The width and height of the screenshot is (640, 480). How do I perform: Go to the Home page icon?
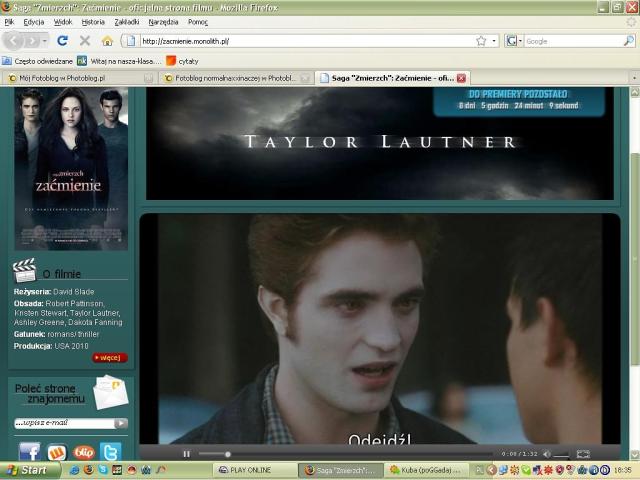coord(107,40)
